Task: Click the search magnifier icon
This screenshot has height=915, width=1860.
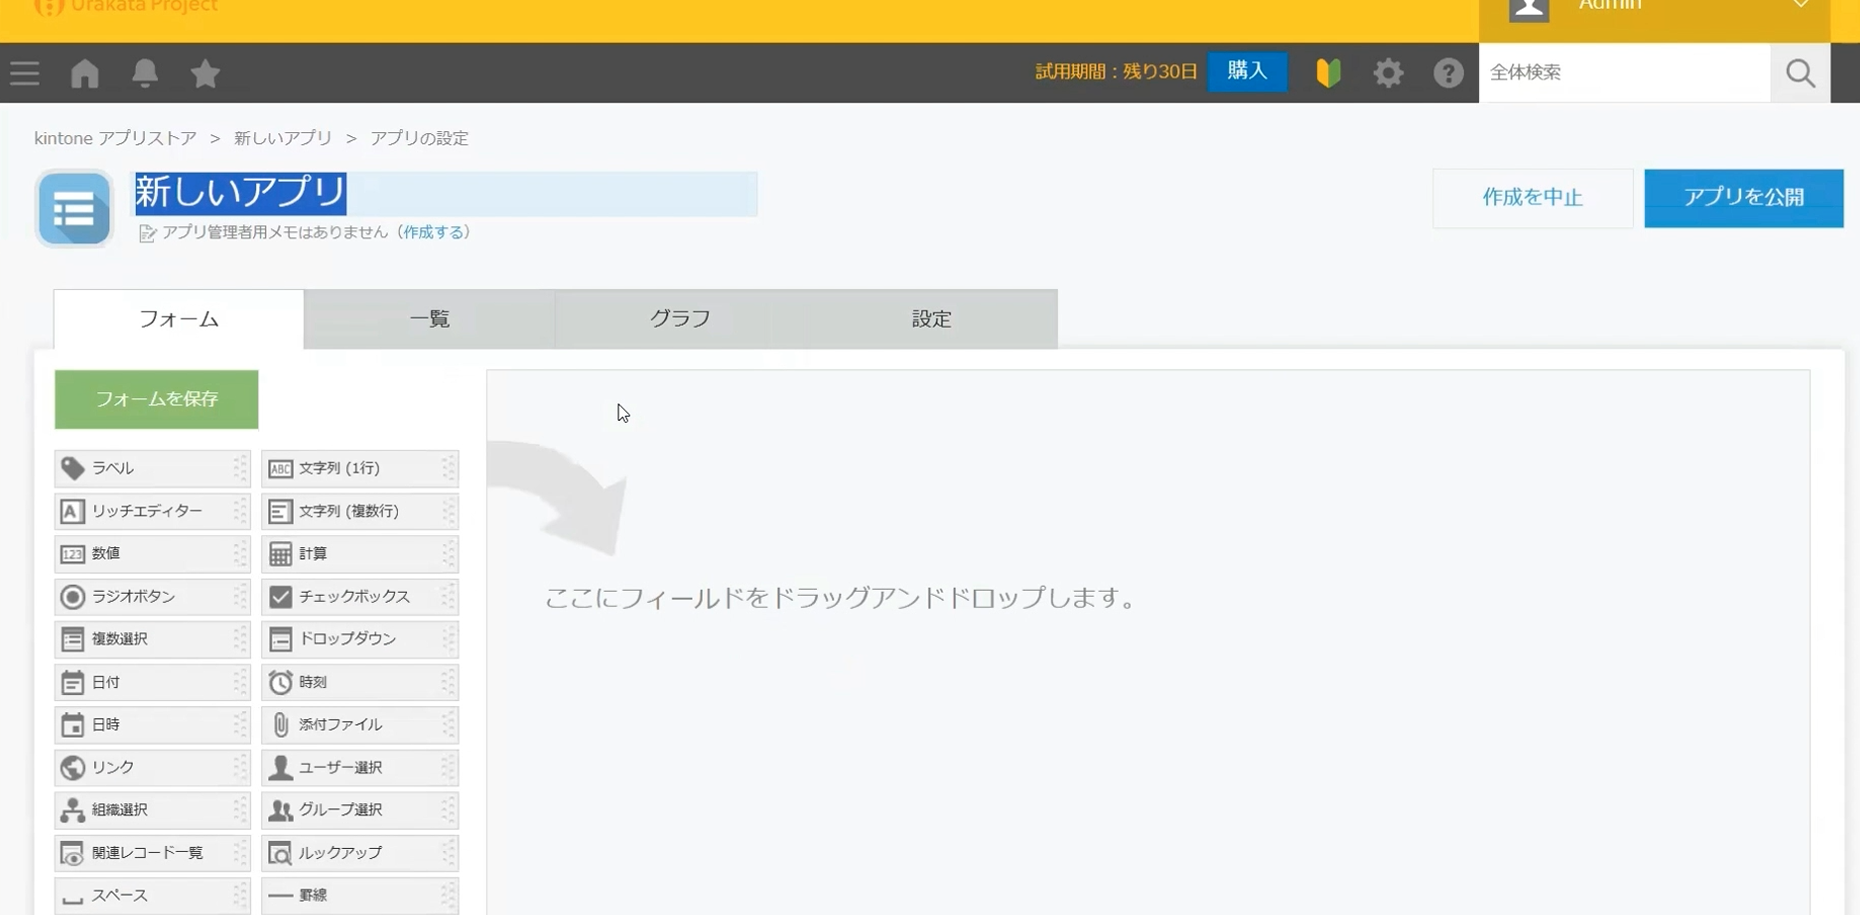Action: click(1800, 73)
